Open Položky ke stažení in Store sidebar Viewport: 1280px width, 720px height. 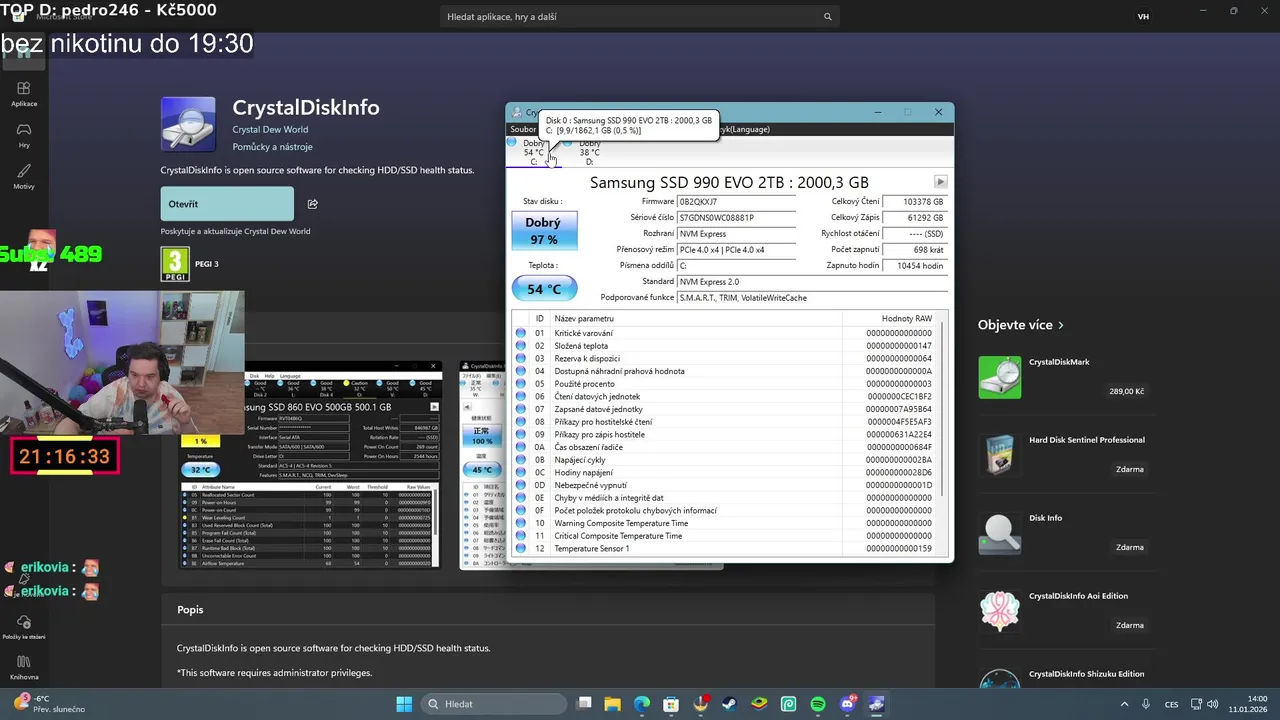pos(24,627)
